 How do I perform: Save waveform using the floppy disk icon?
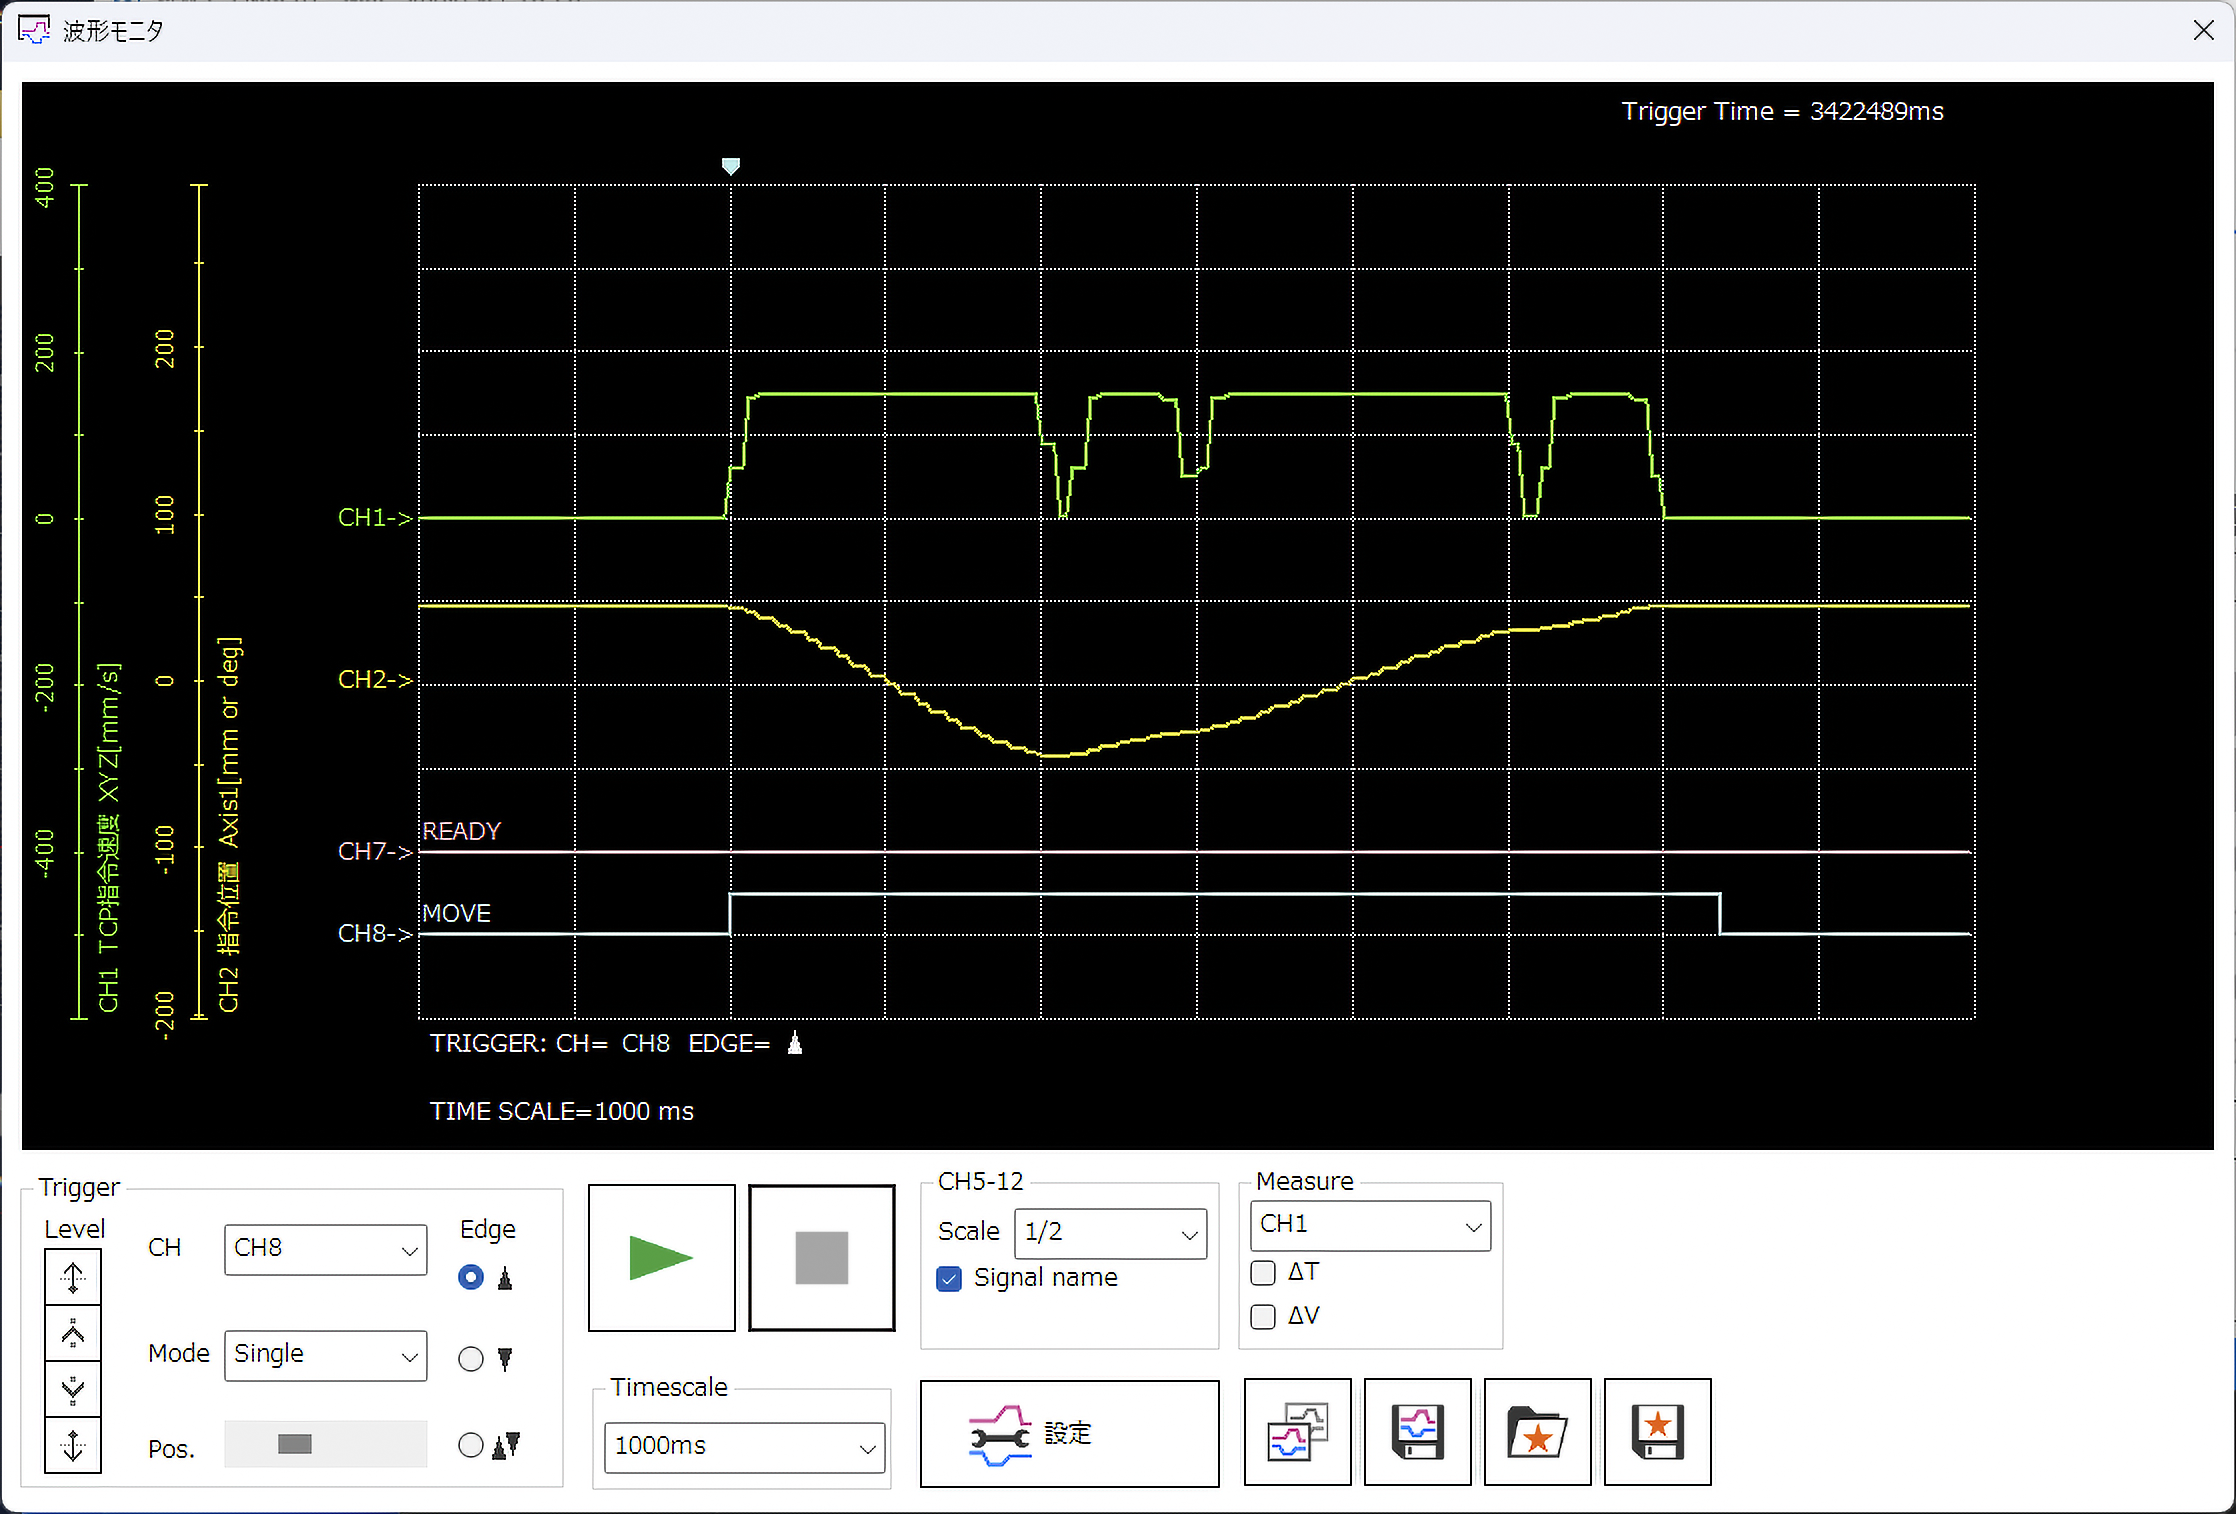(1417, 1432)
